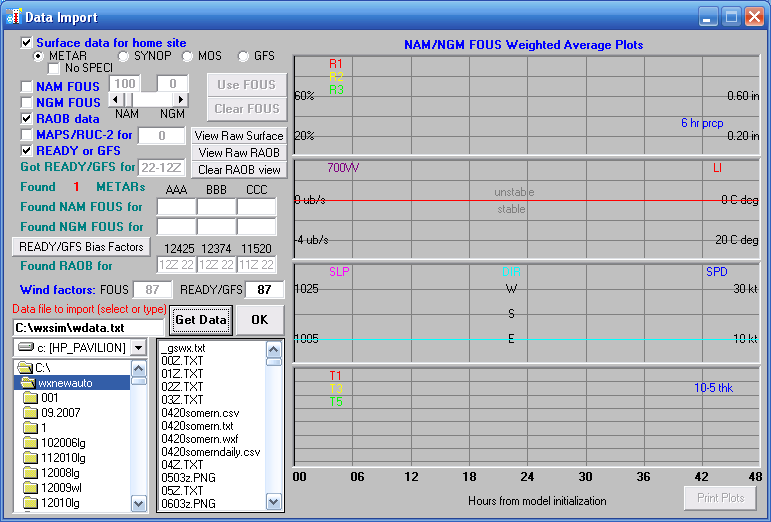The width and height of the screenshot is (771, 522).
Task: Toggle Surface data for home site checkbox
Action: (x=26, y=43)
